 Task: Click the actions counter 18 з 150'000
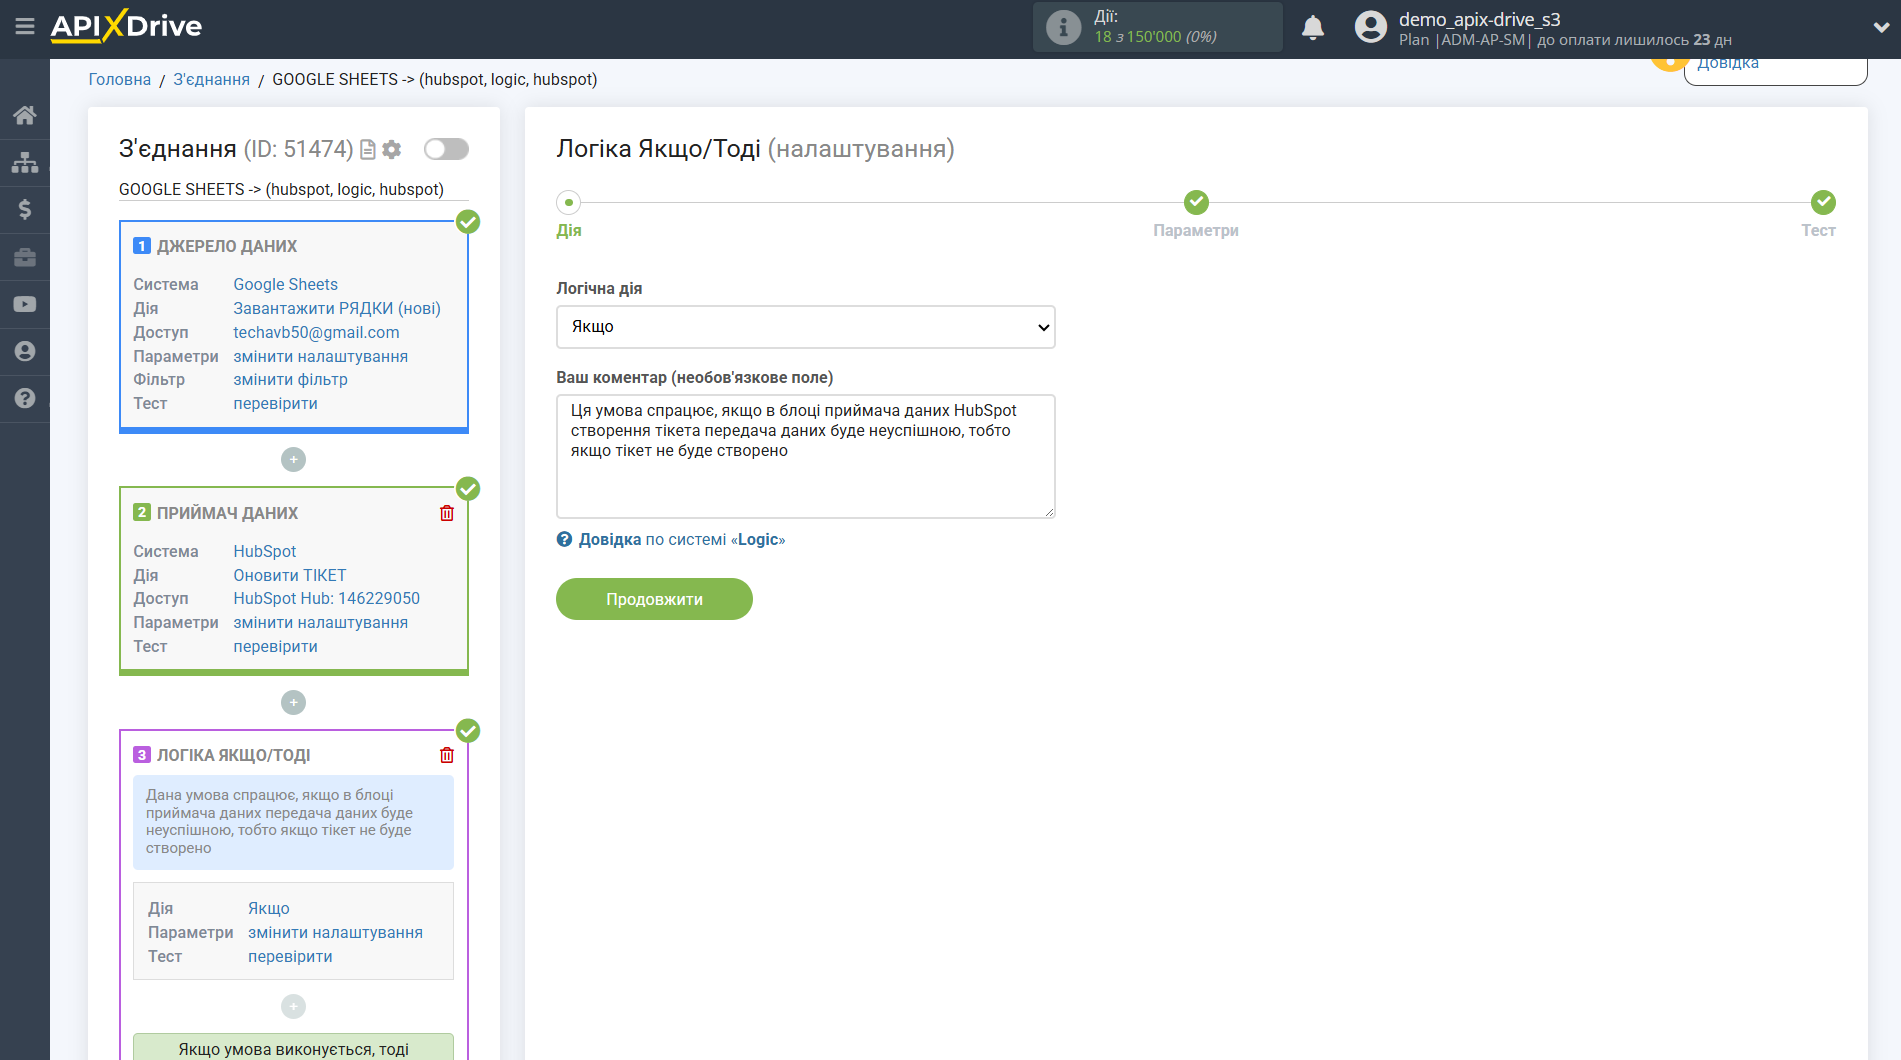pos(1155,37)
